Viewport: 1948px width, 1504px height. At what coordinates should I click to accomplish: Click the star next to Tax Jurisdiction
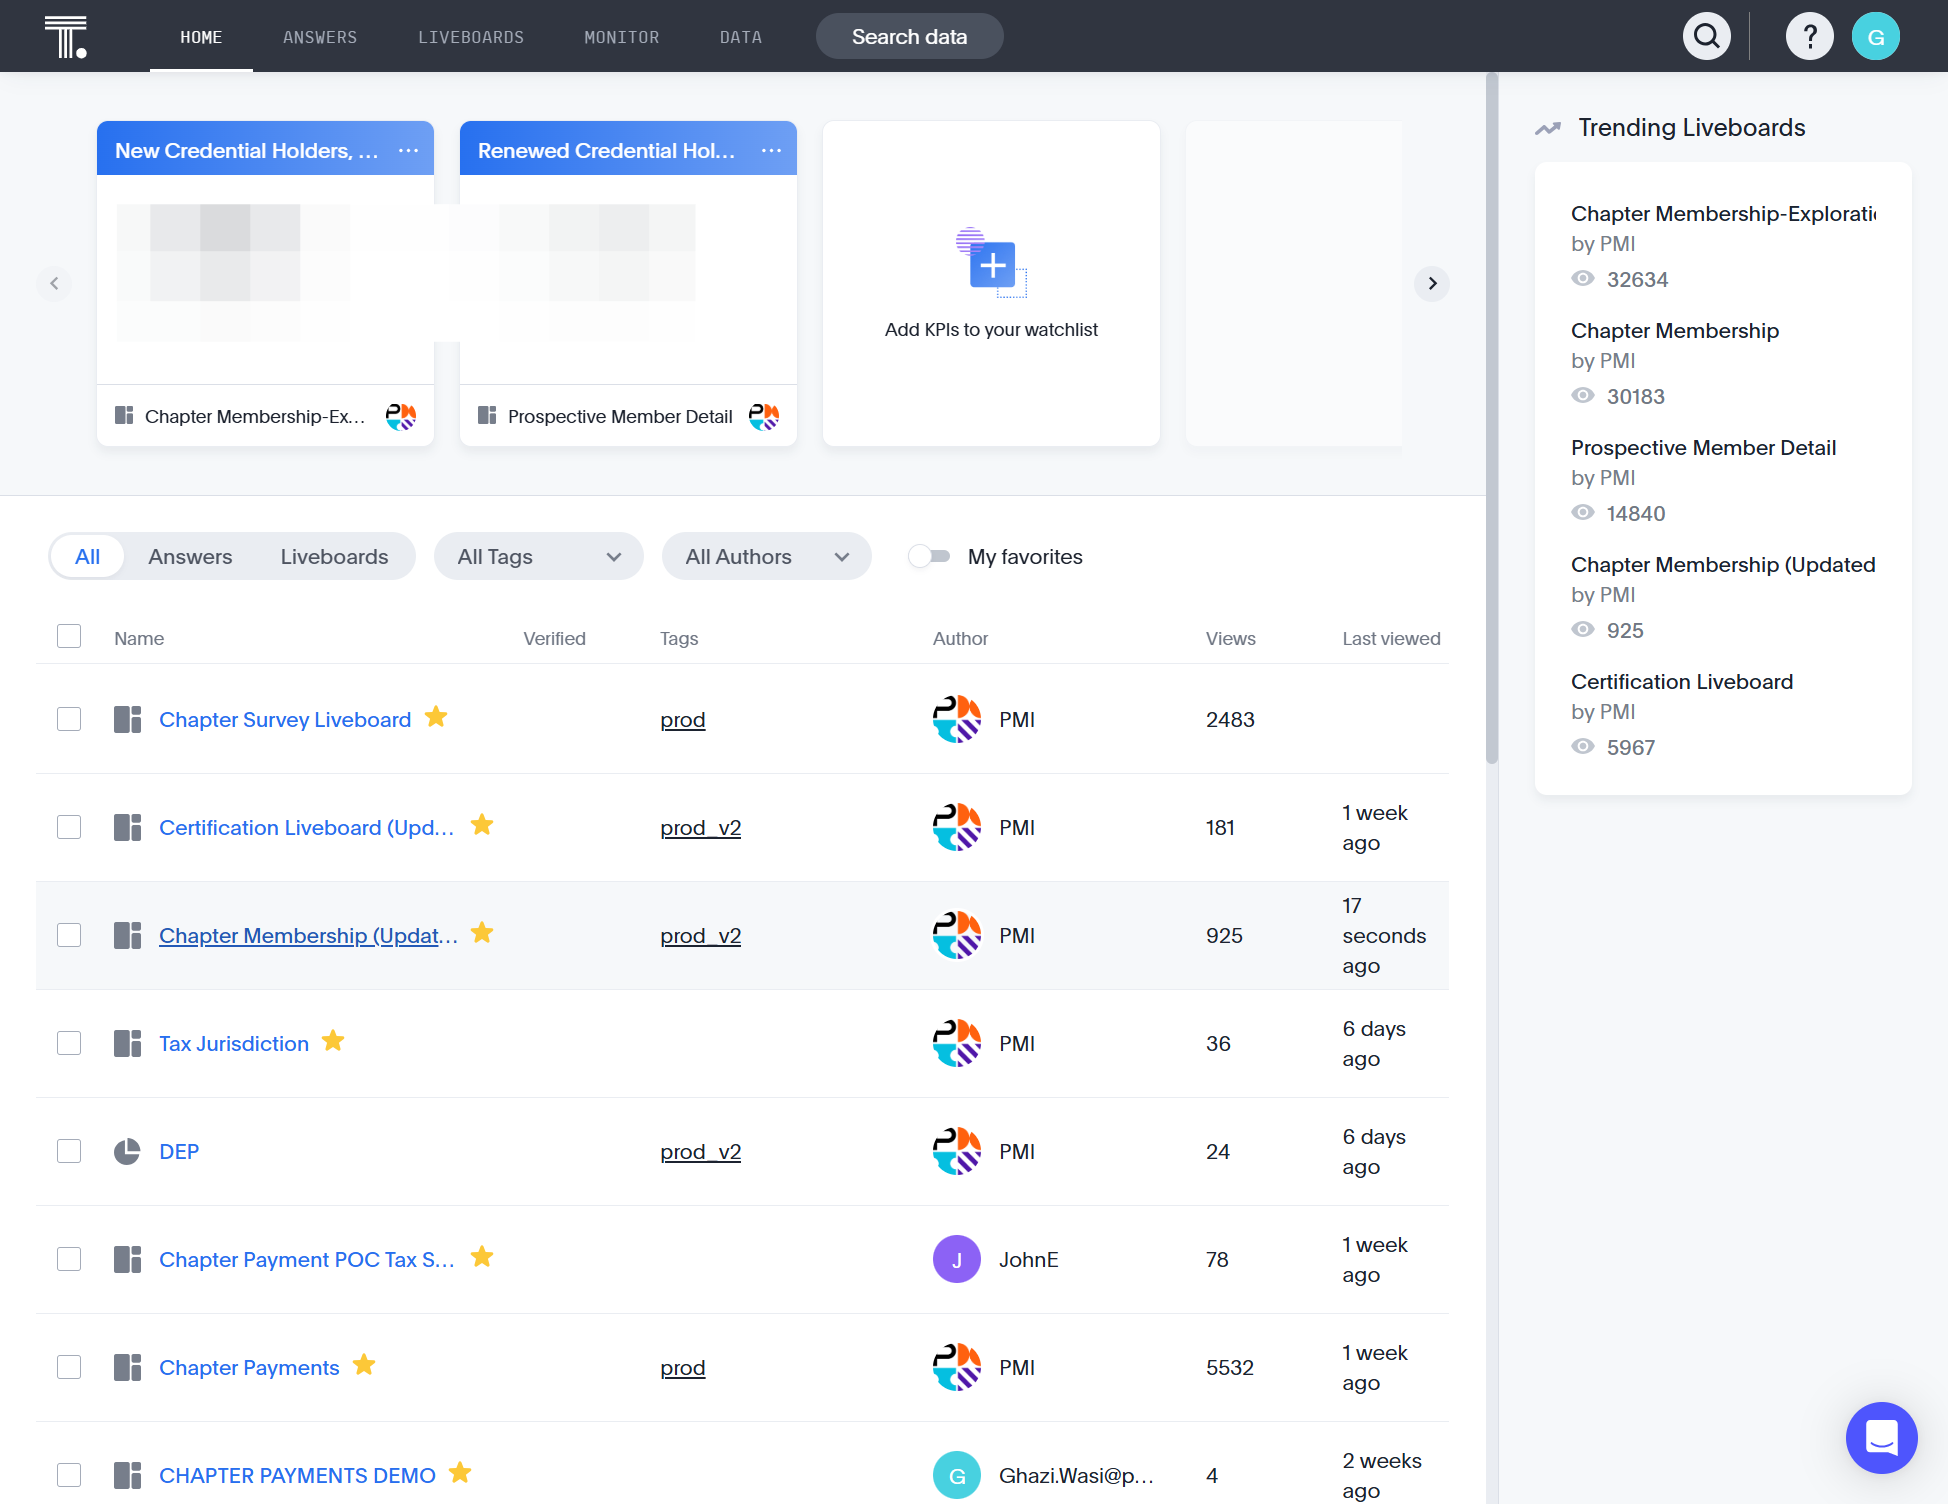coord(333,1041)
